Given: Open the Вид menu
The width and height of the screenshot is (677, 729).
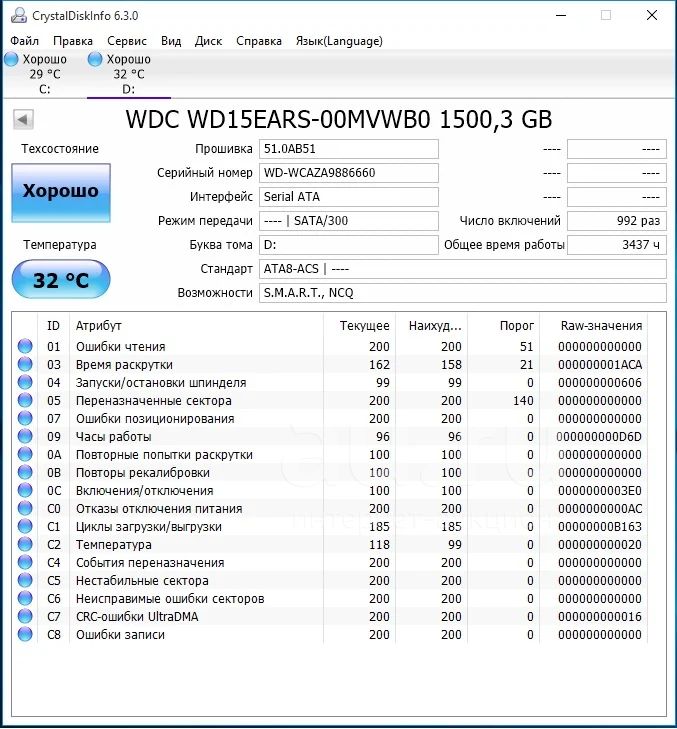Looking at the screenshot, I should pos(171,41).
